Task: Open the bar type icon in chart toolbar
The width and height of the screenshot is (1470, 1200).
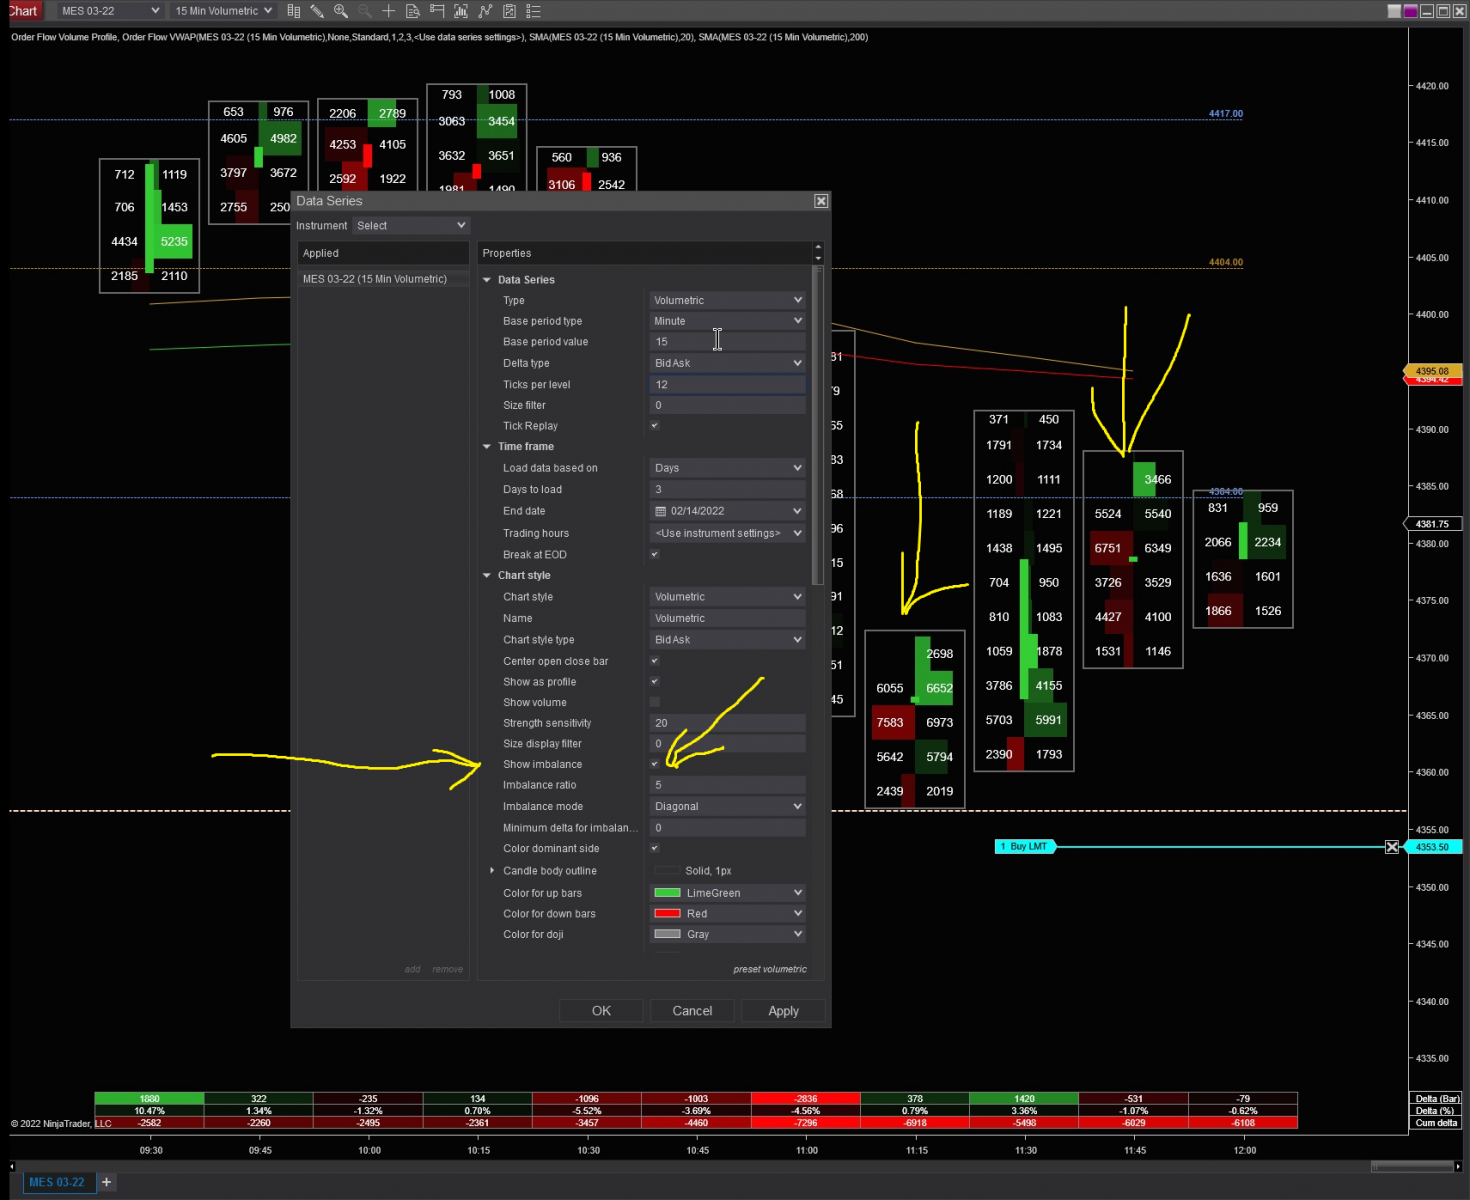Action: 293,11
